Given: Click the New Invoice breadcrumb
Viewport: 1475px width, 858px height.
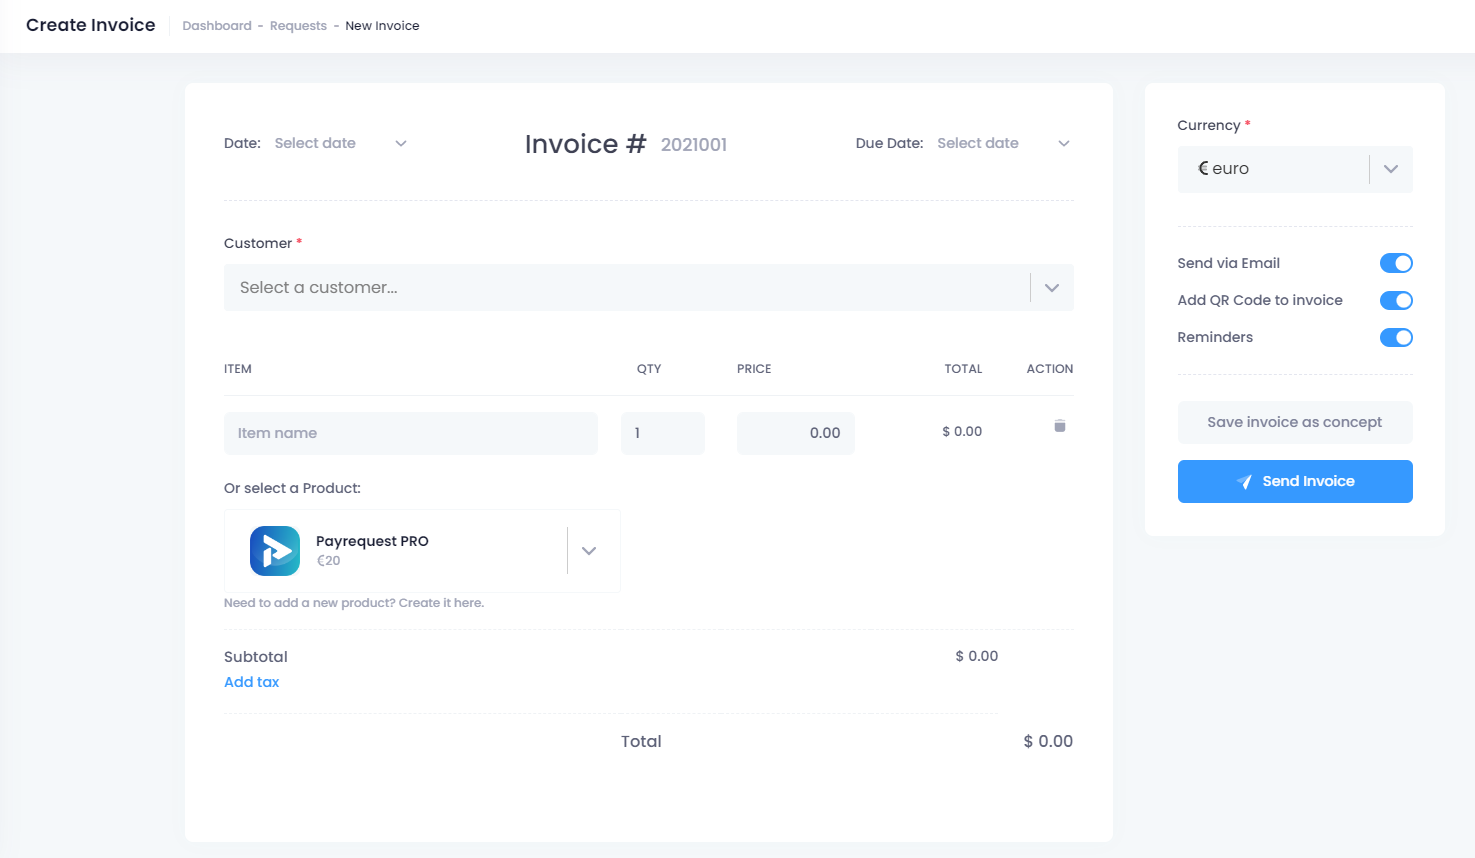Looking at the screenshot, I should (382, 26).
